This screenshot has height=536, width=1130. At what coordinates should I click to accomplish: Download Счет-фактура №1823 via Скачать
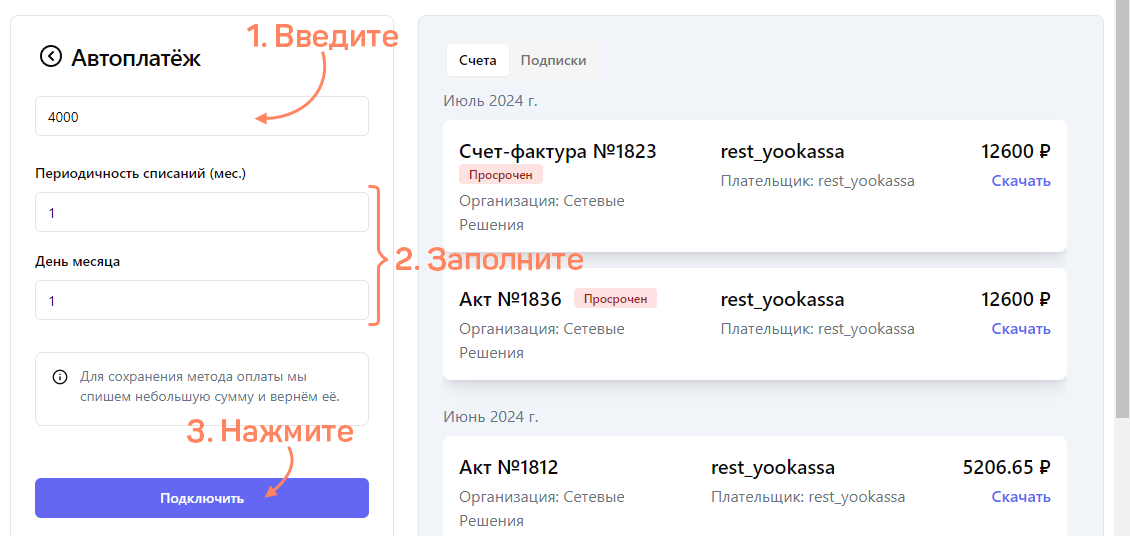pos(1021,181)
